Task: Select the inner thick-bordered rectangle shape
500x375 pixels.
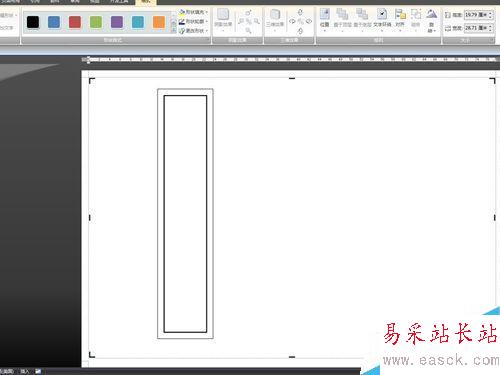Action: pos(185,214)
